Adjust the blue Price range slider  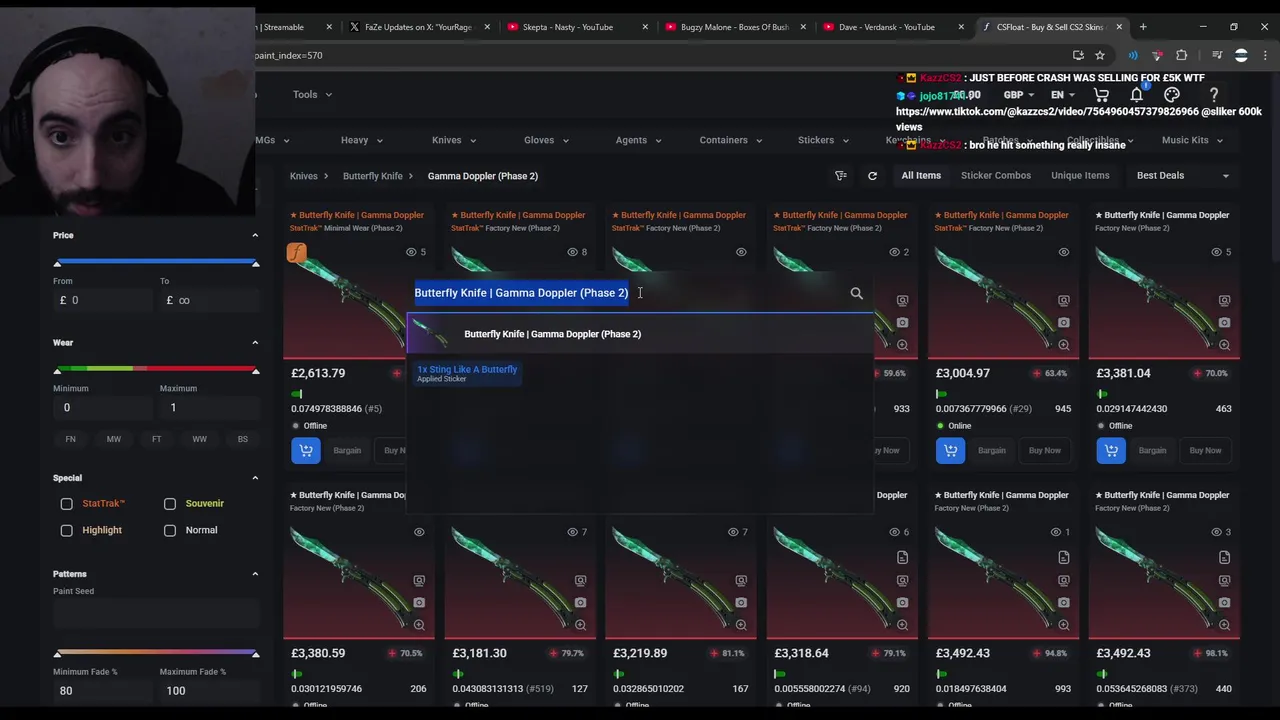156,263
